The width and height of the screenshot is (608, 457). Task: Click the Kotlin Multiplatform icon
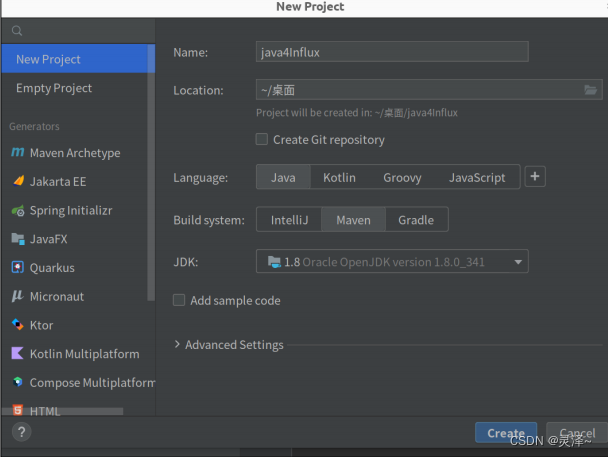pyautogui.click(x=18, y=354)
